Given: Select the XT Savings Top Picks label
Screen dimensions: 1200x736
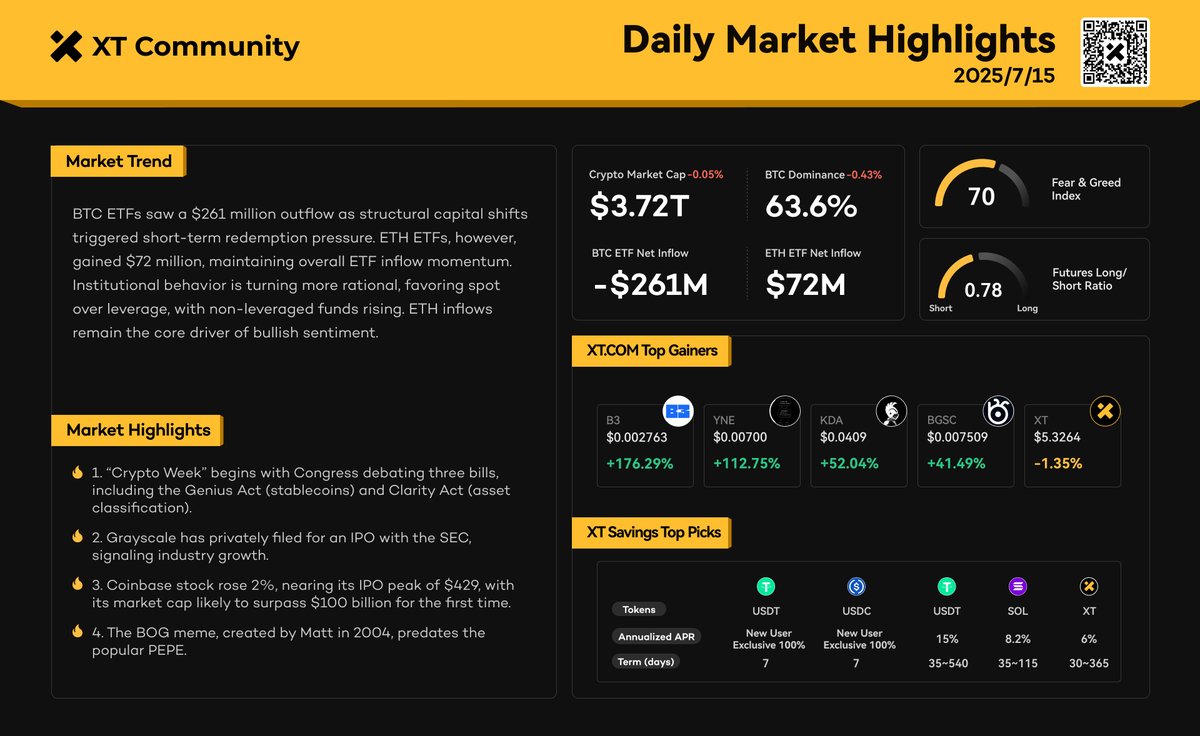Looking at the screenshot, I should [653, 532].
